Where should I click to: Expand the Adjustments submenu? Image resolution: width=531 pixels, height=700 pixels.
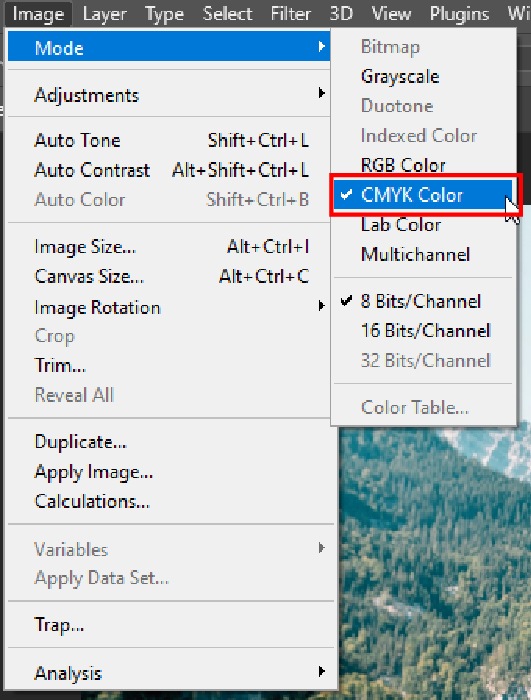tap(169, 95)
